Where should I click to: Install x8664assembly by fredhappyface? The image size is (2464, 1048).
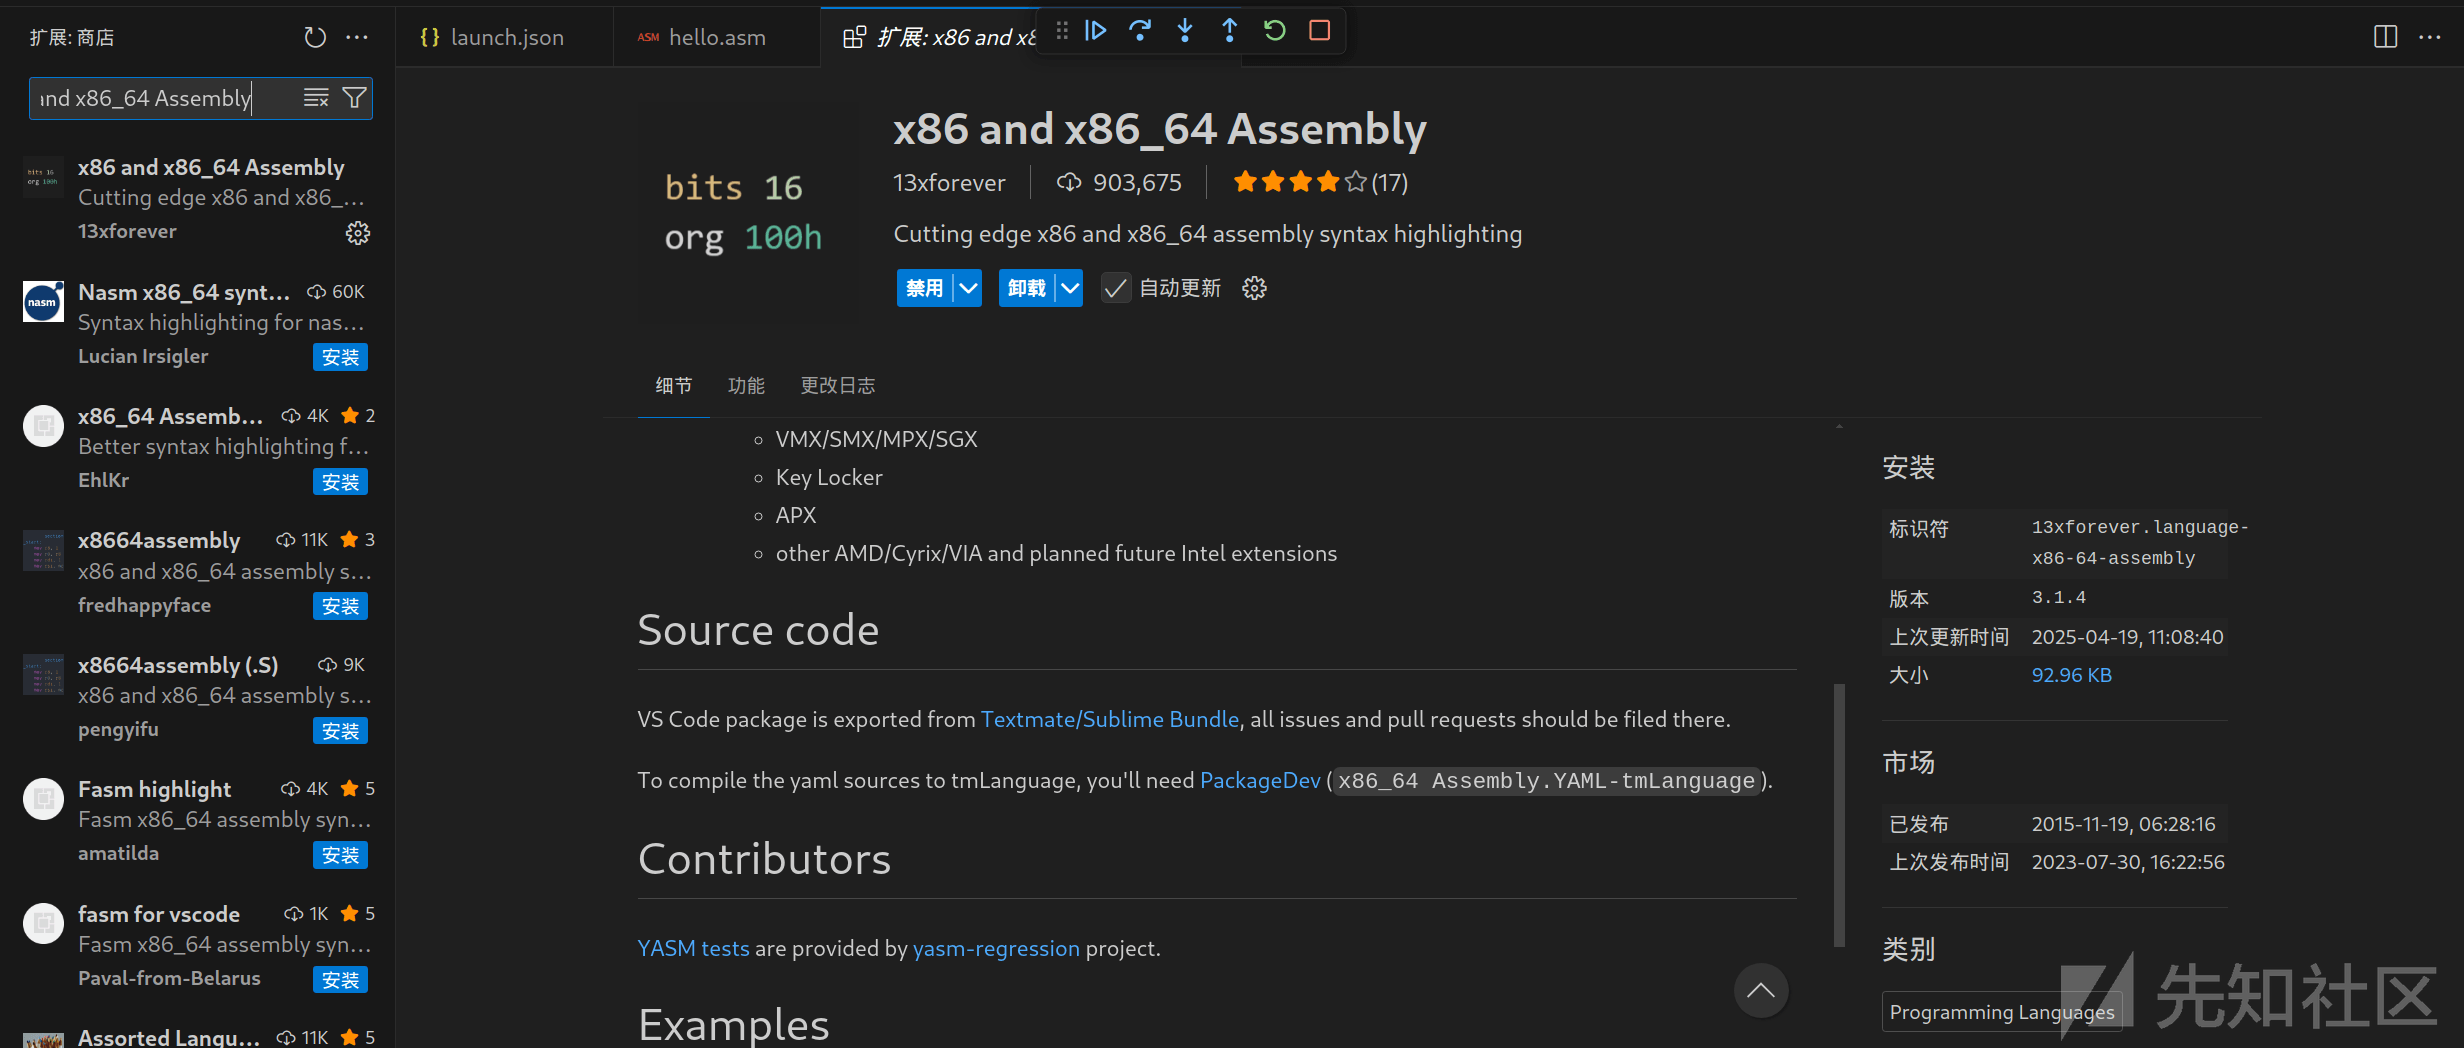340,607
